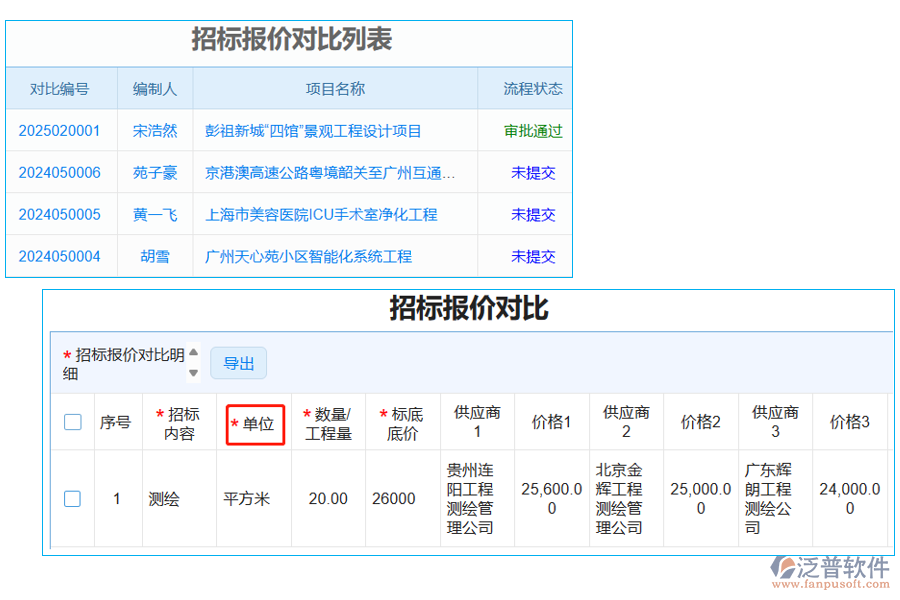The width and height of the screenshot is (900, 600).
Task: Click the 招标报价对比 panel title
Action: (467, 308)
